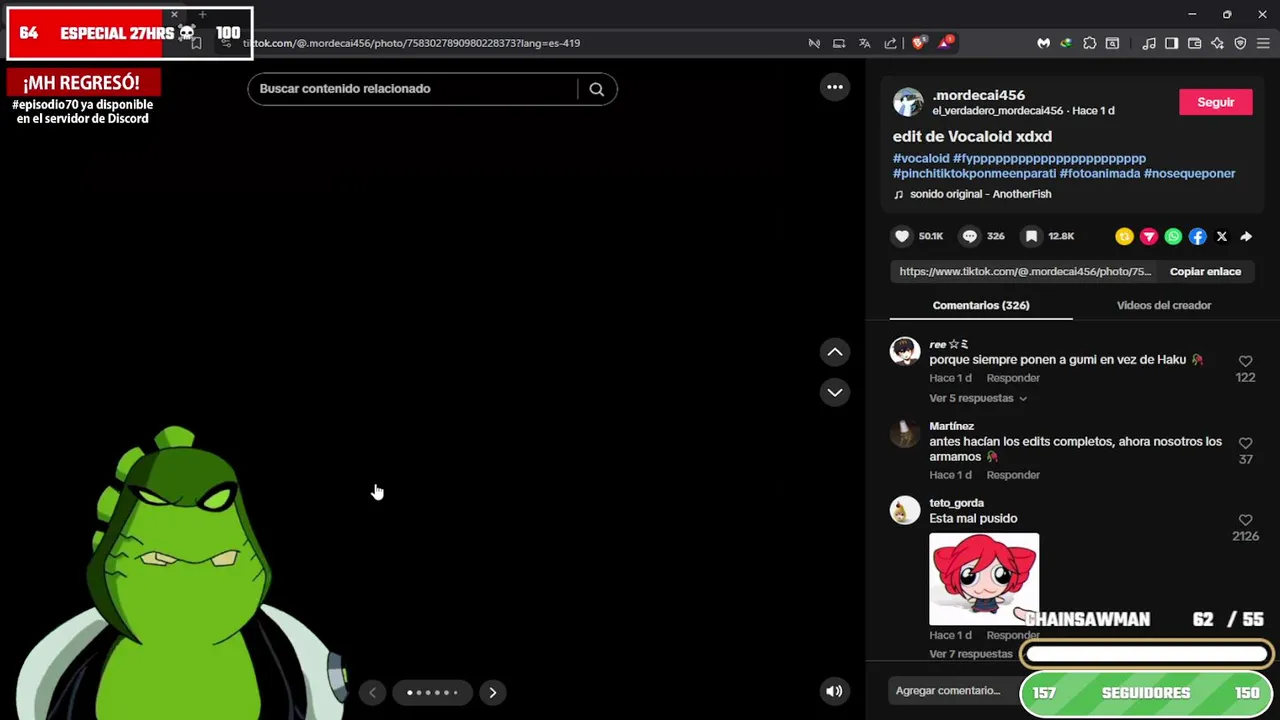Share the post to Facebook

(1197, 237)
